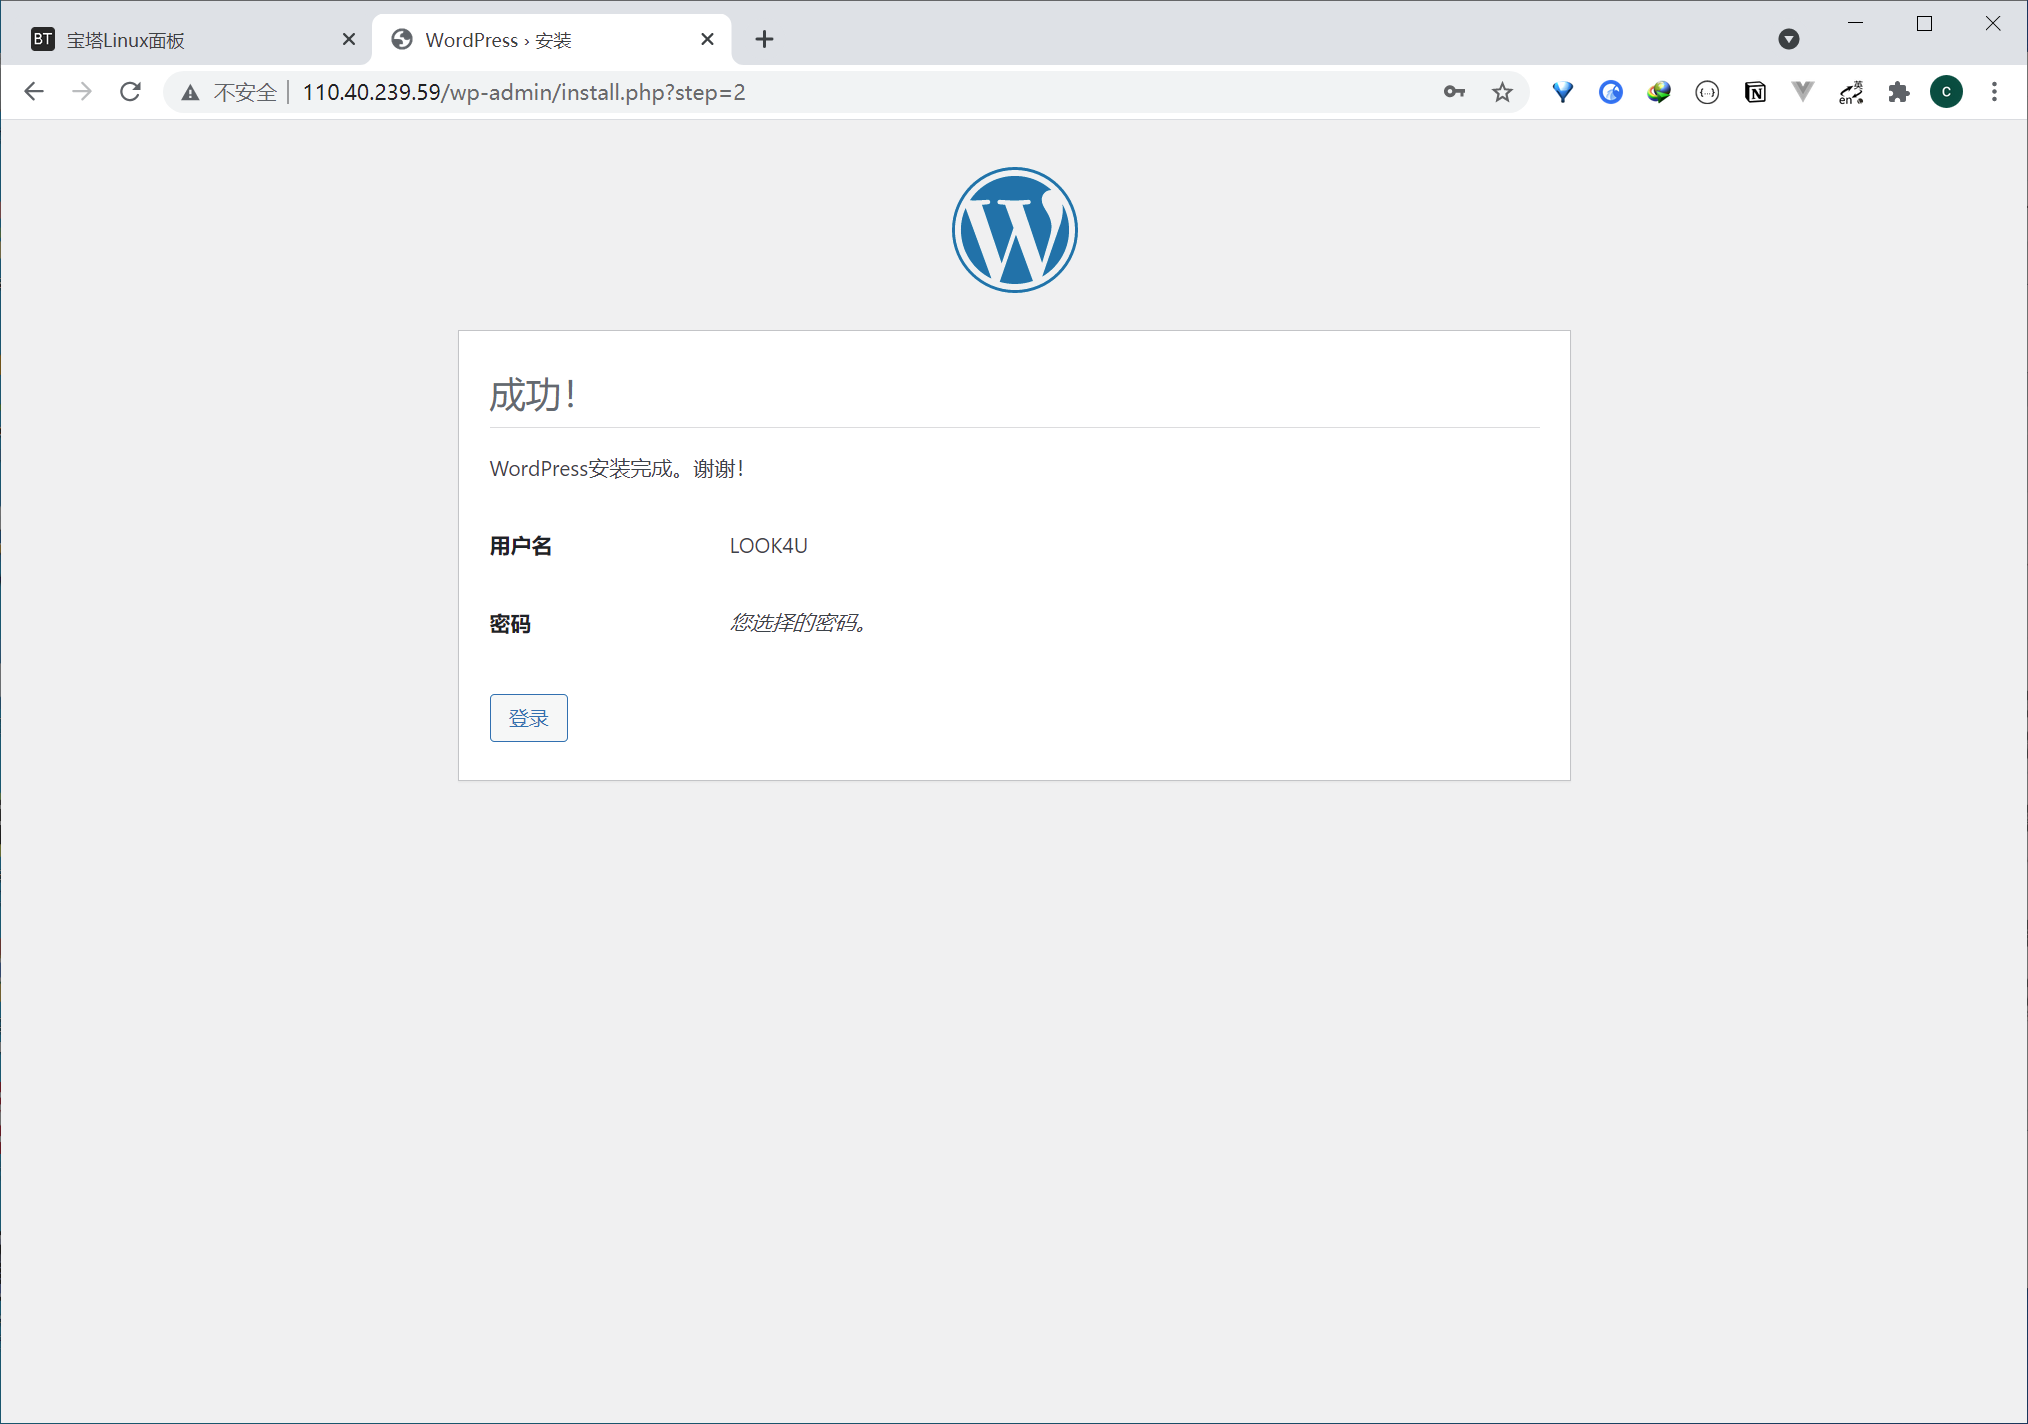The image size is (2028, 1424).
Task: Close the WordPress › 安装 tab
Action: click(x=707, y=39)
